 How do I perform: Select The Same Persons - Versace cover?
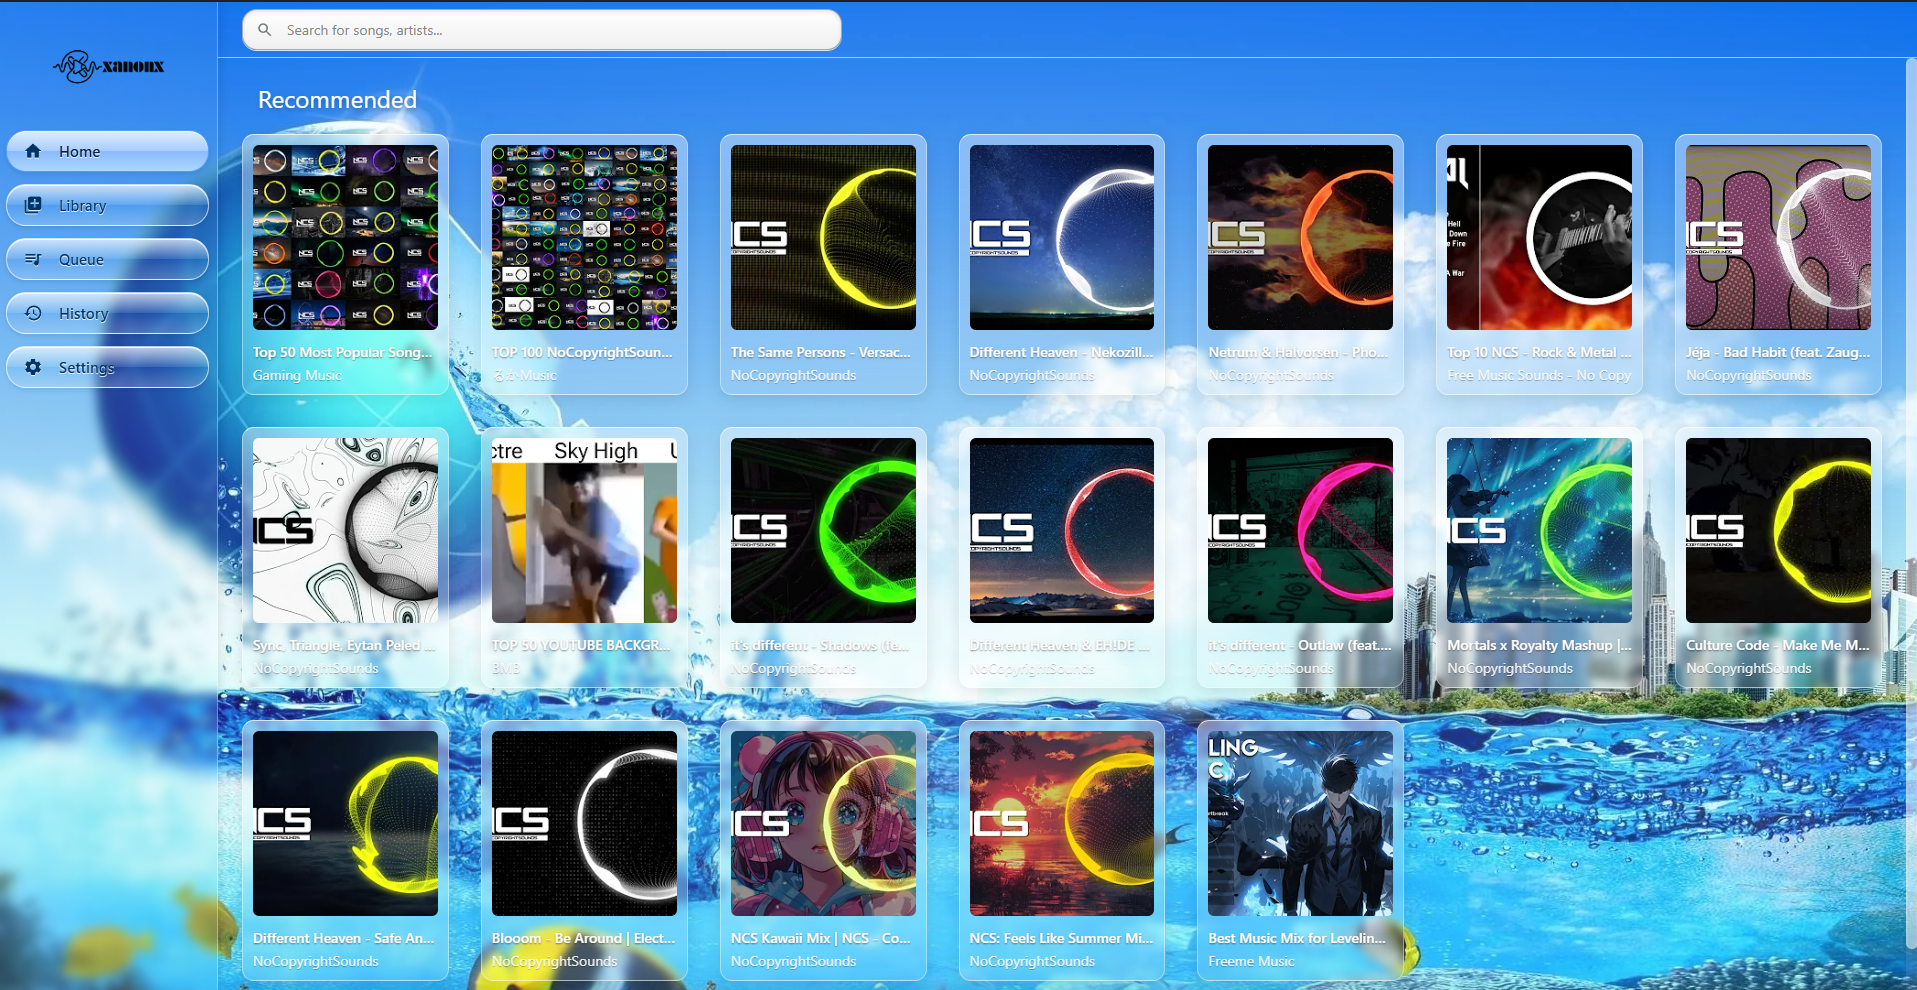823,237
